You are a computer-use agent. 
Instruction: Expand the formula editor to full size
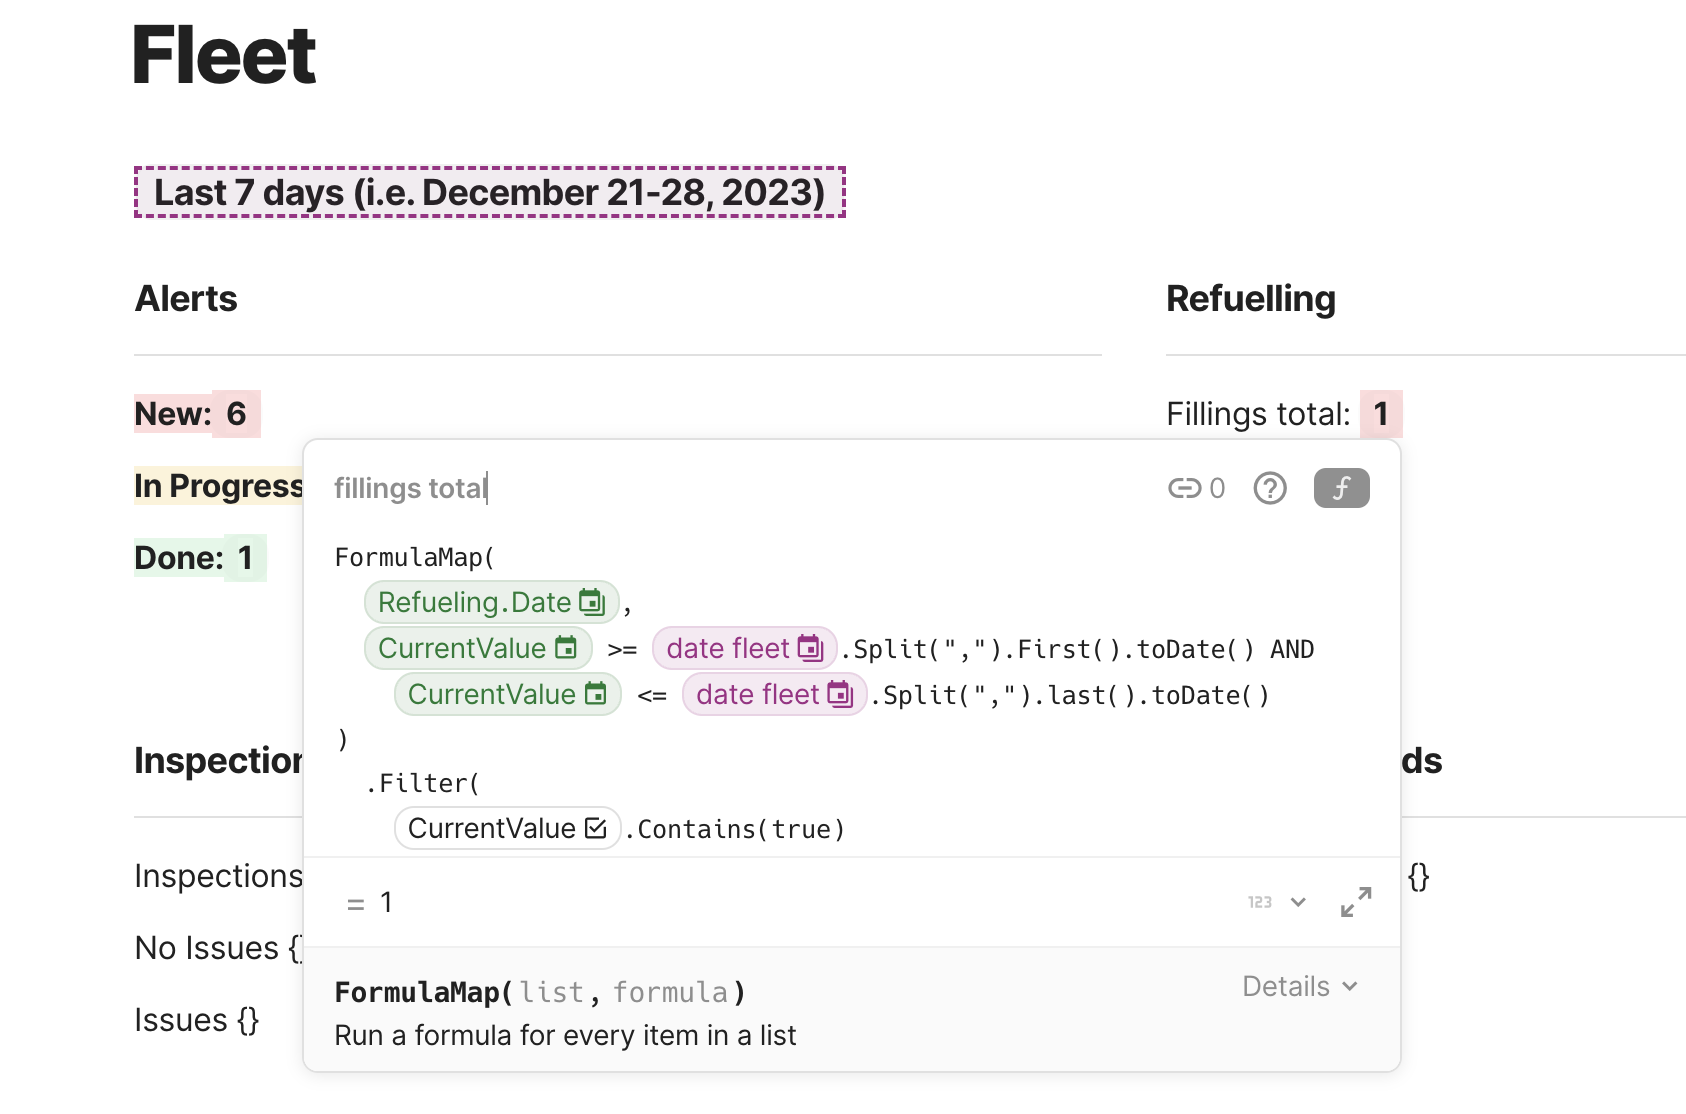pyautogui.click(x=1356, y=902)
